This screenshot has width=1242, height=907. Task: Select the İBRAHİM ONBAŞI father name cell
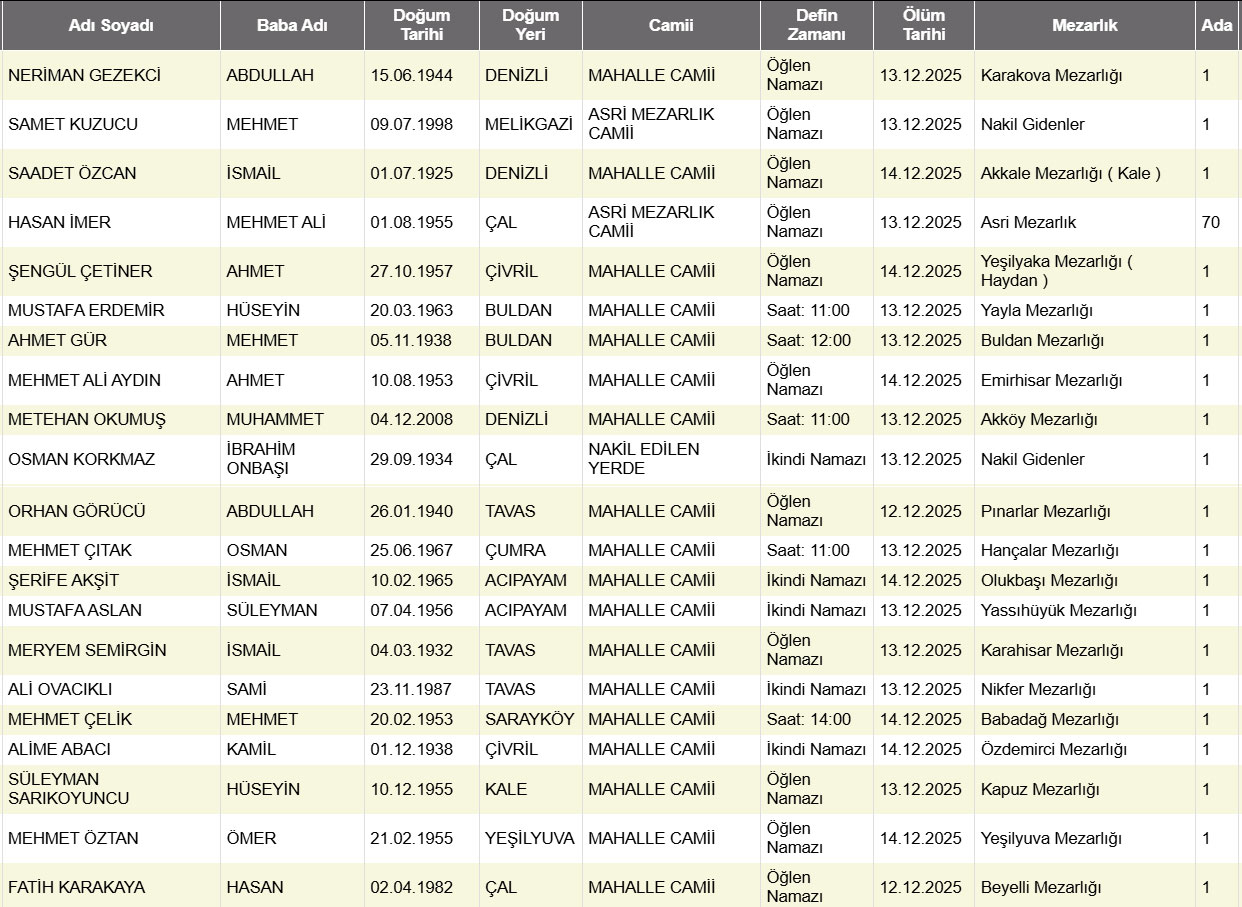(261, 459)
